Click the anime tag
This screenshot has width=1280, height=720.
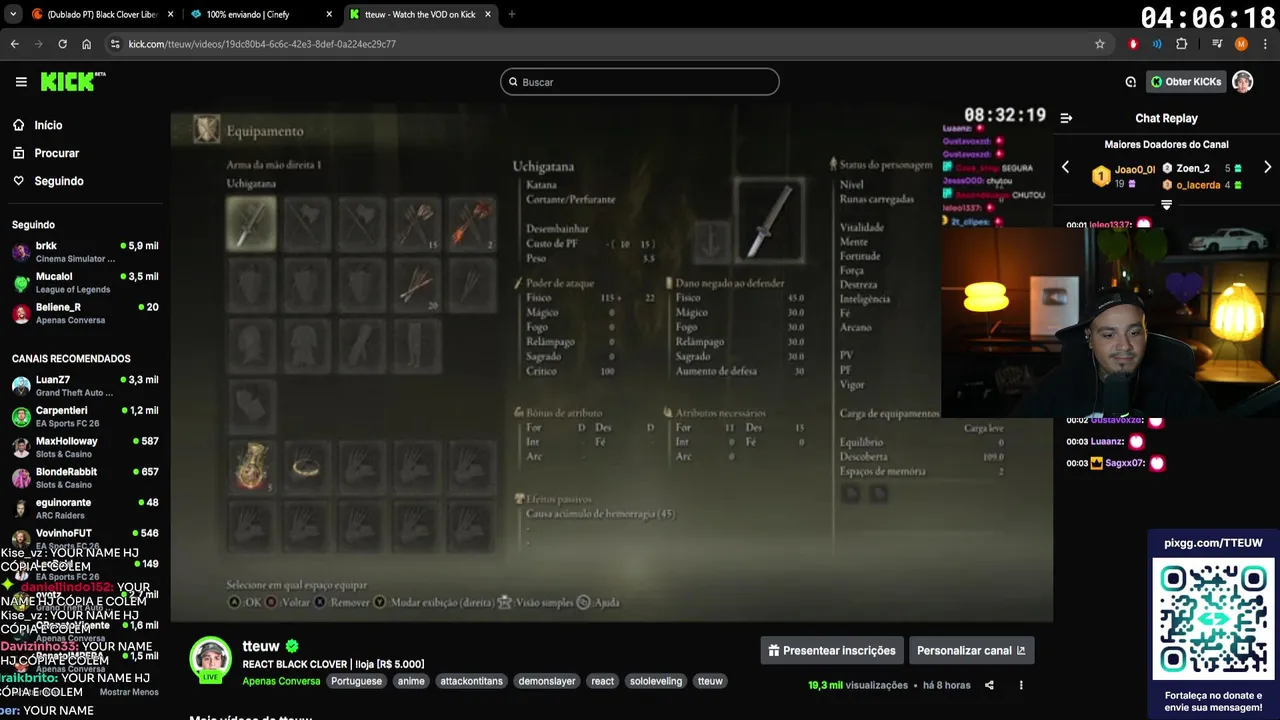tap(411, 681)
